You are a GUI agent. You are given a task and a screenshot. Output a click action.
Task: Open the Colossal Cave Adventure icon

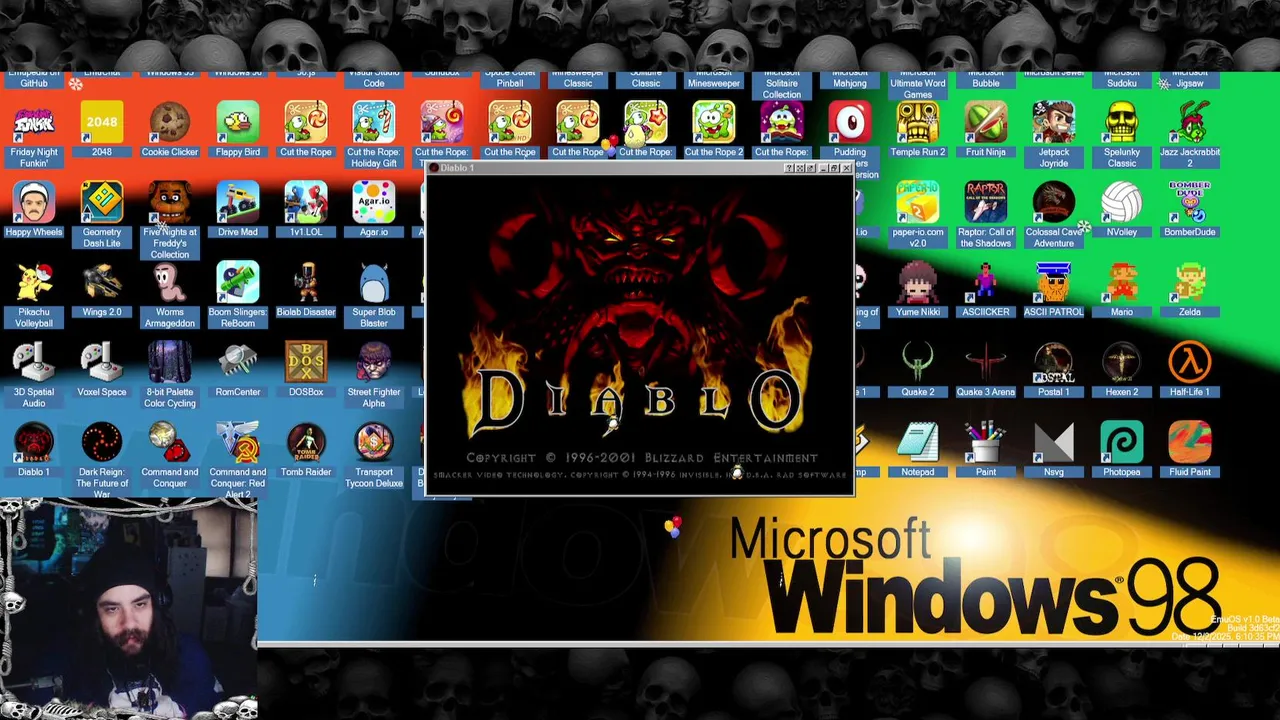tap(1054, 203)
